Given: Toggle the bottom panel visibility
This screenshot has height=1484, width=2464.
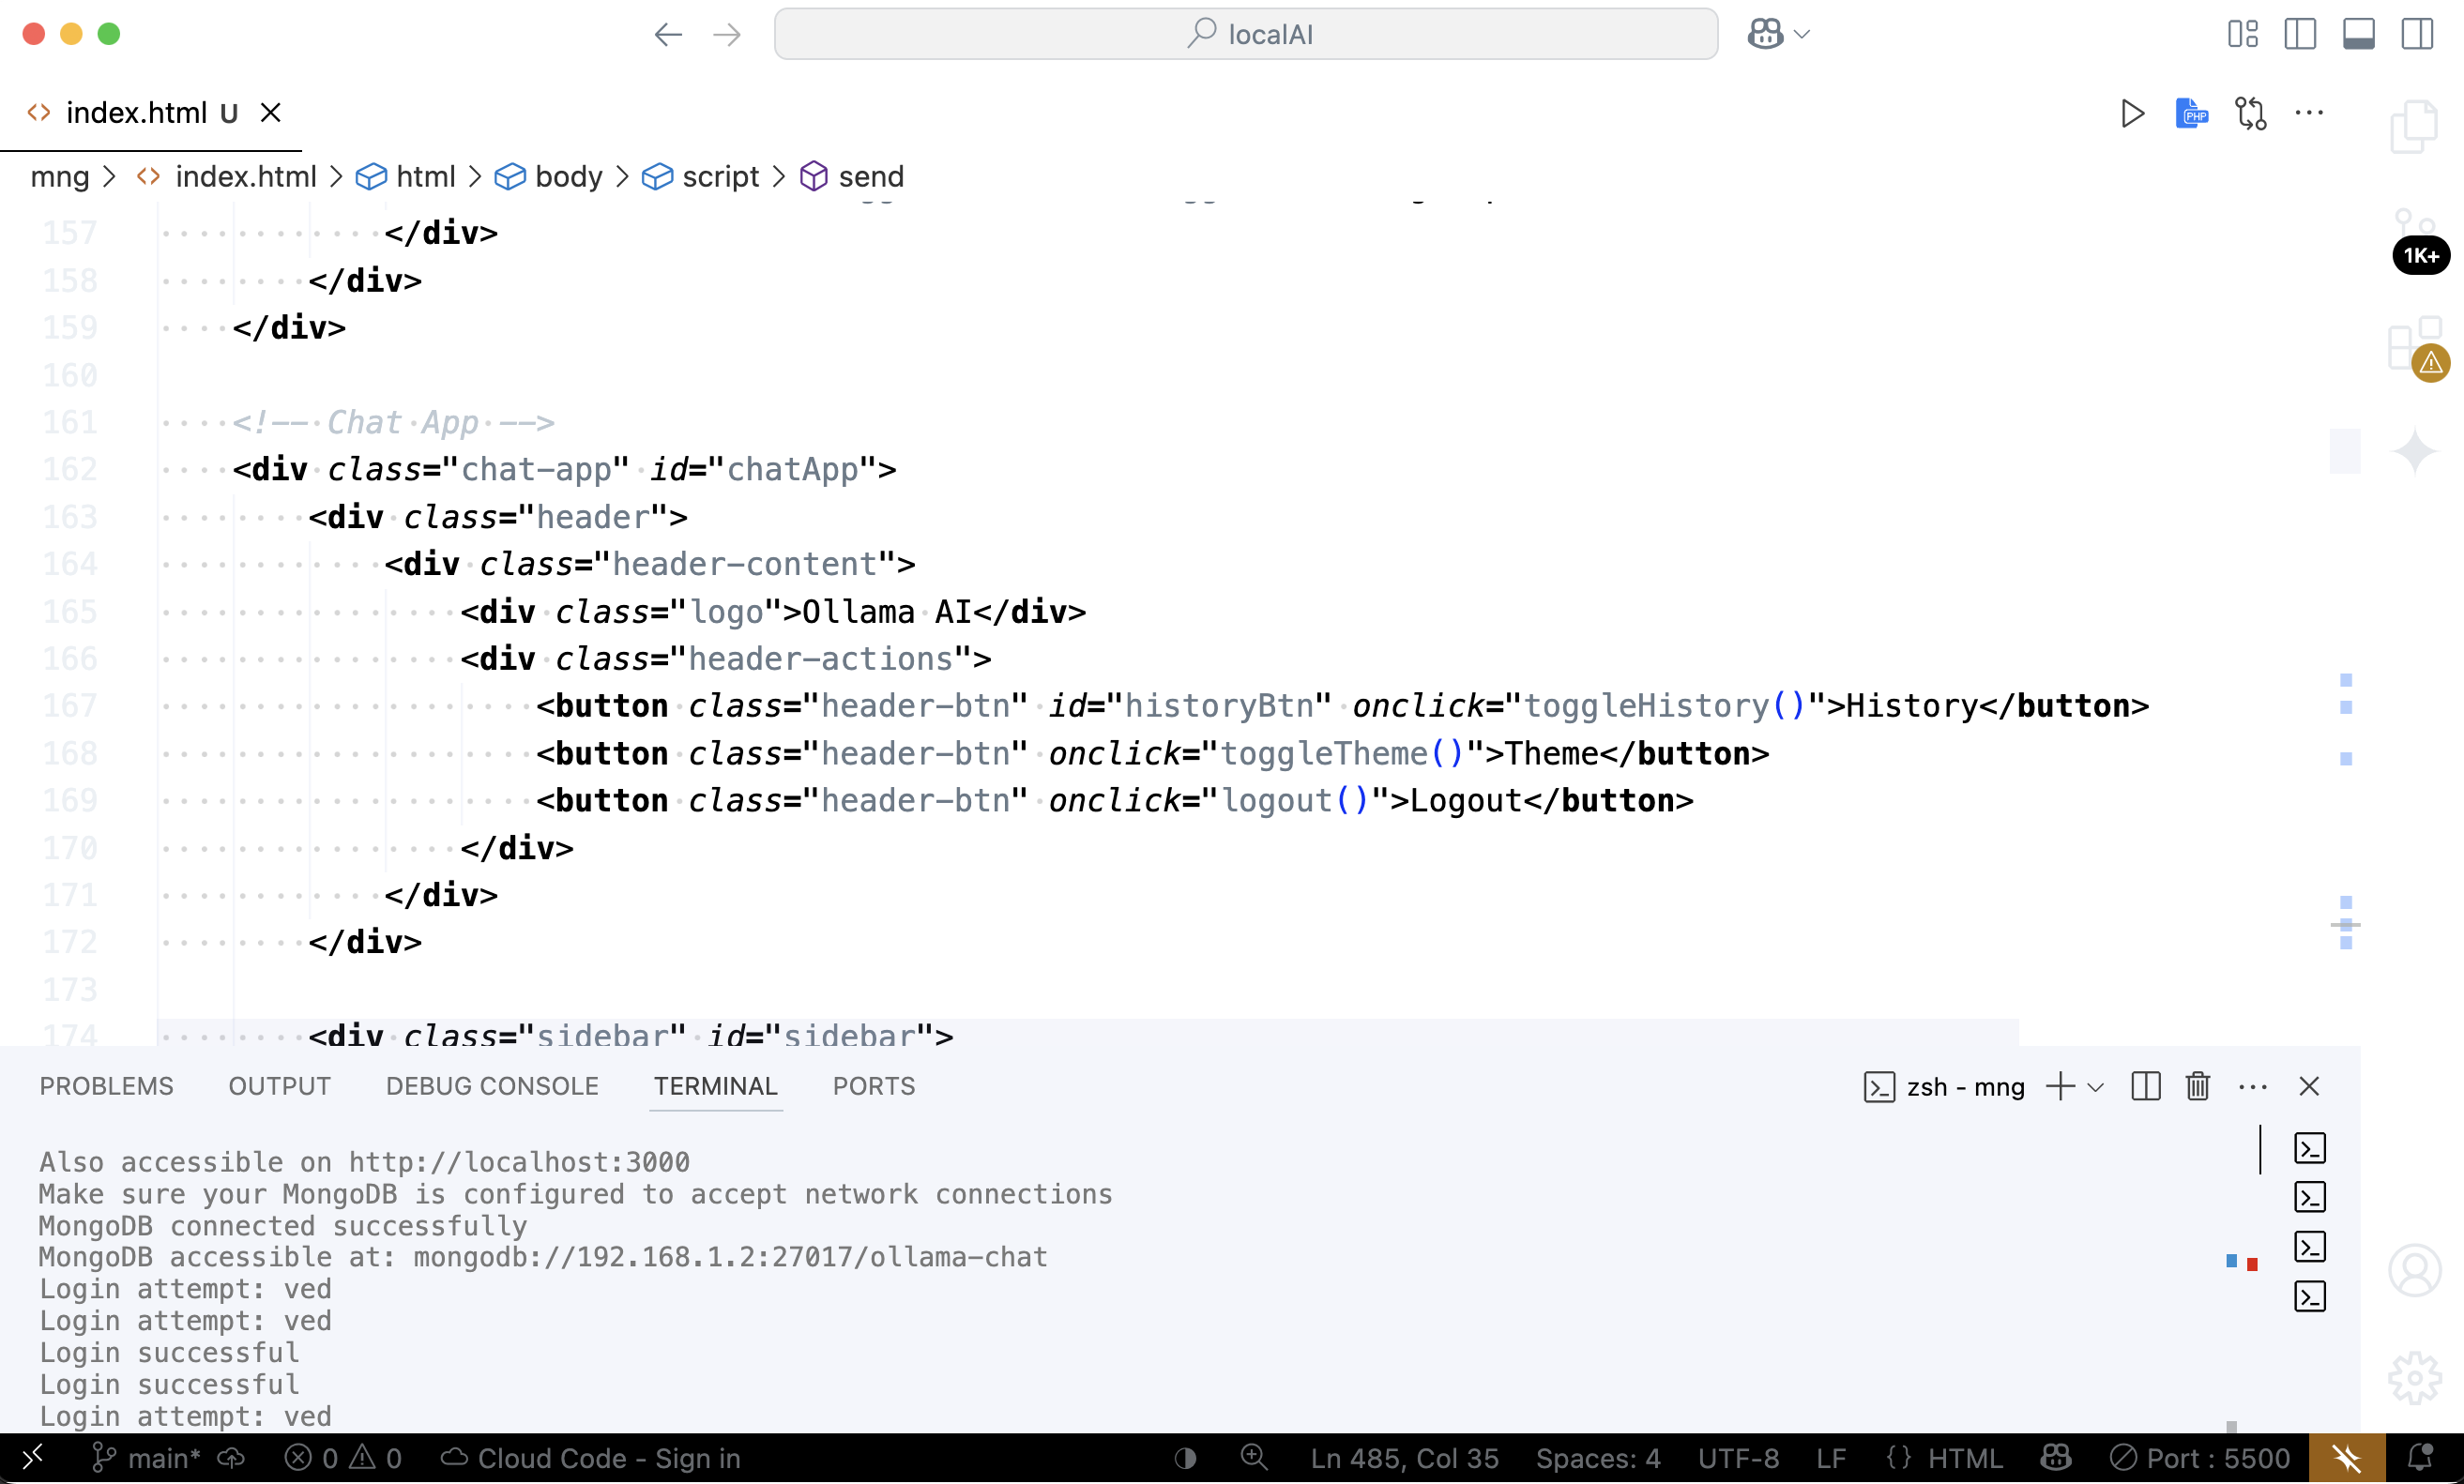Looking at the screenshot, I should pos(2359,34).
